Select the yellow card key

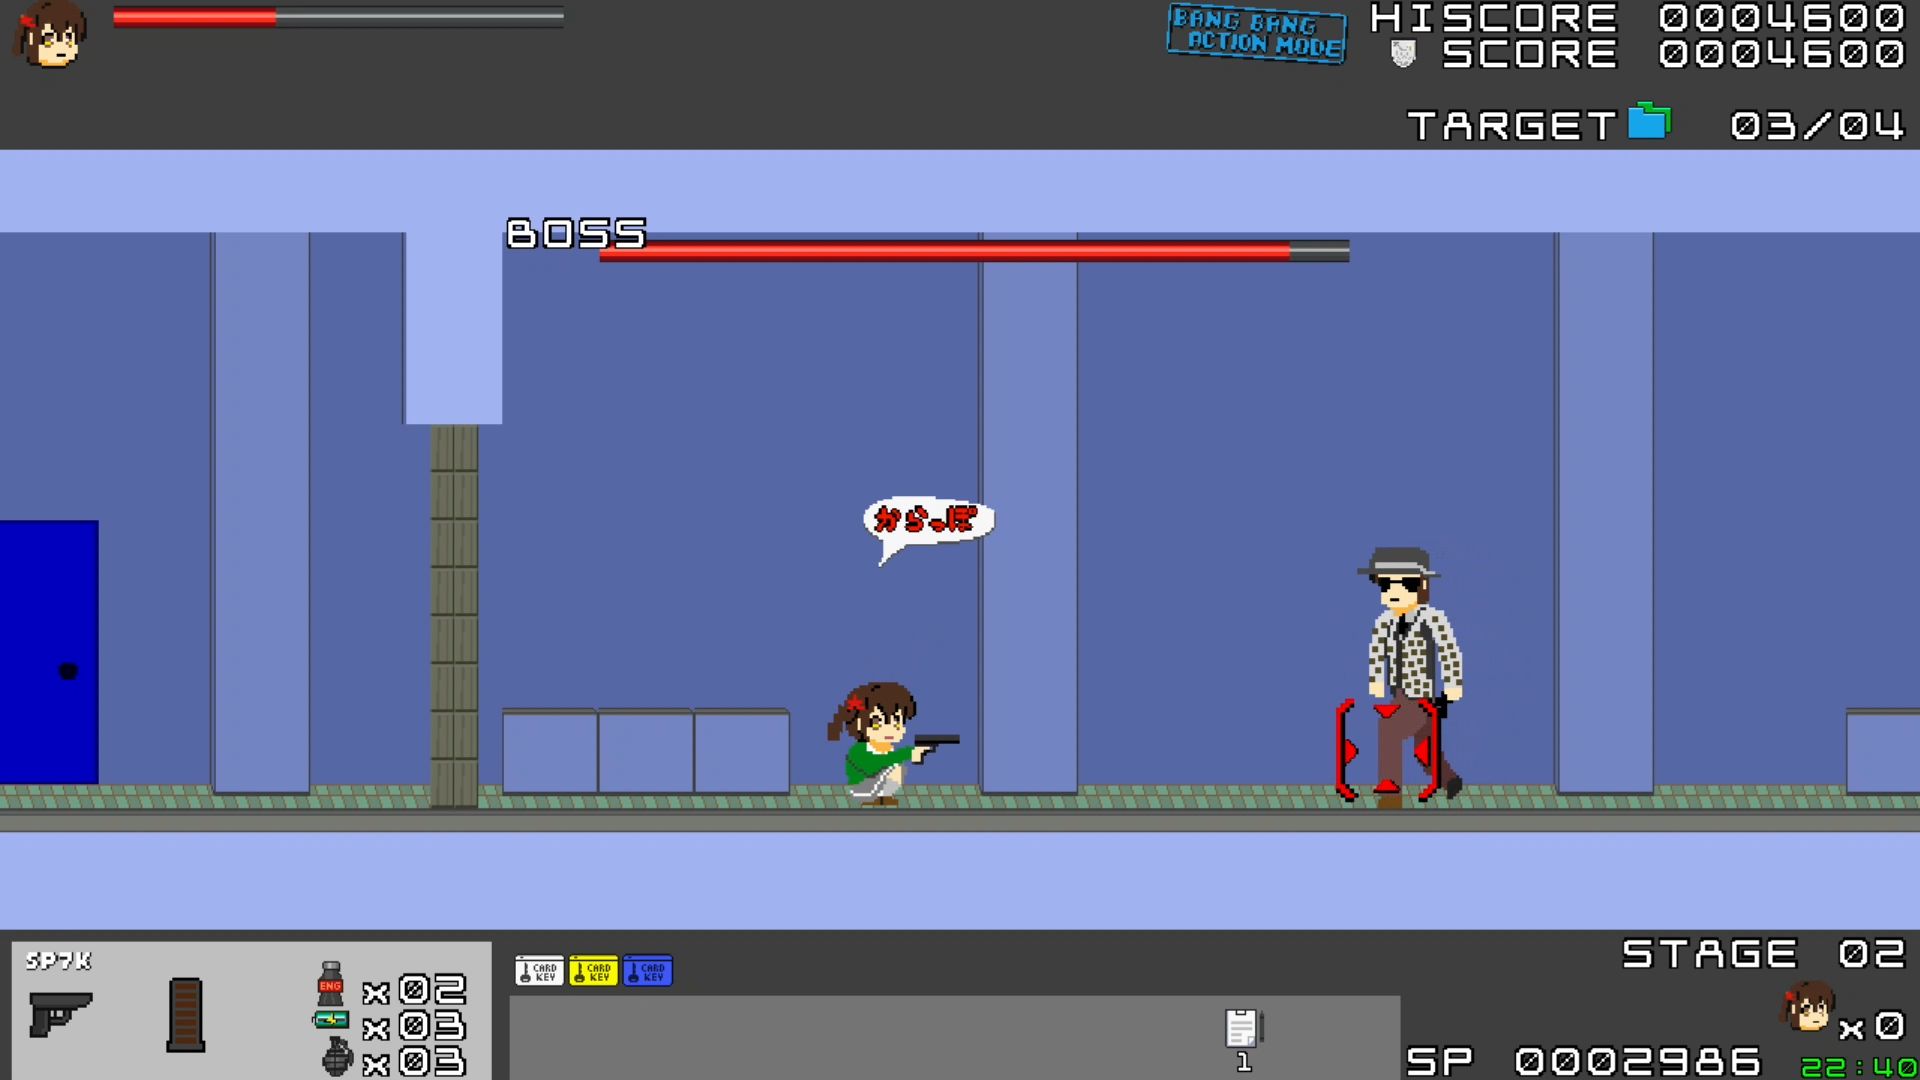pos(593,971)
